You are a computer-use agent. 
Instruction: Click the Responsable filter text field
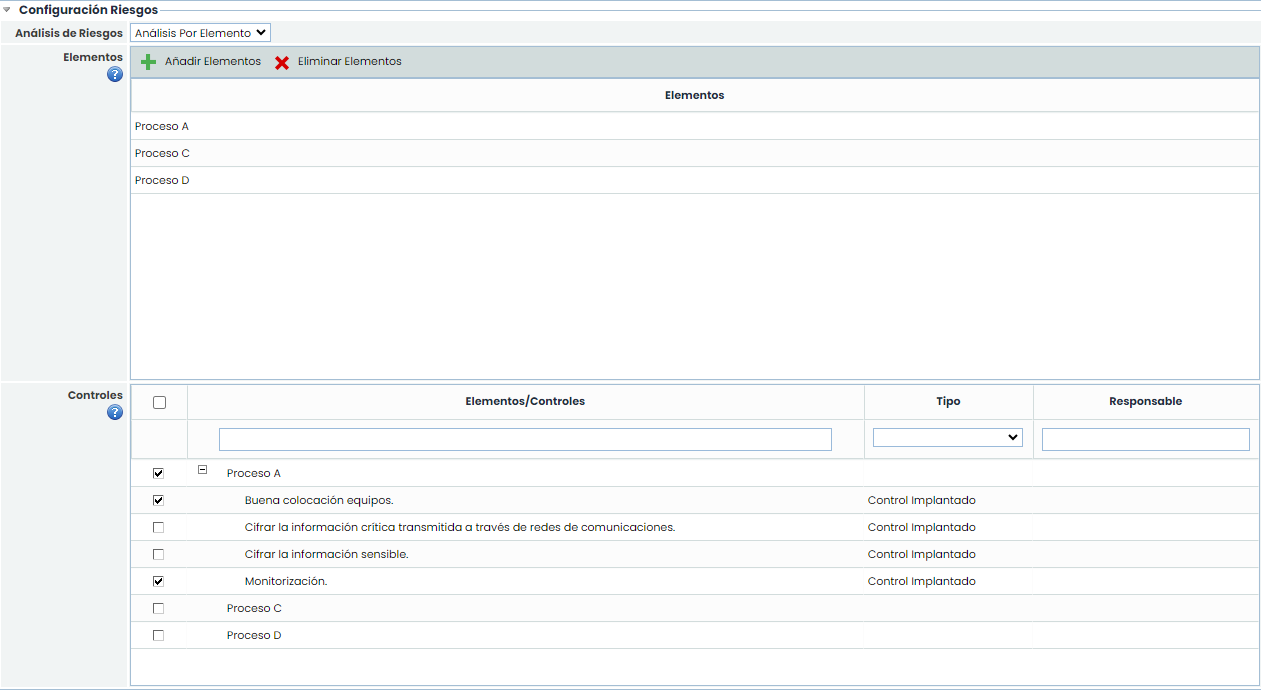(x=1145, y=440)
